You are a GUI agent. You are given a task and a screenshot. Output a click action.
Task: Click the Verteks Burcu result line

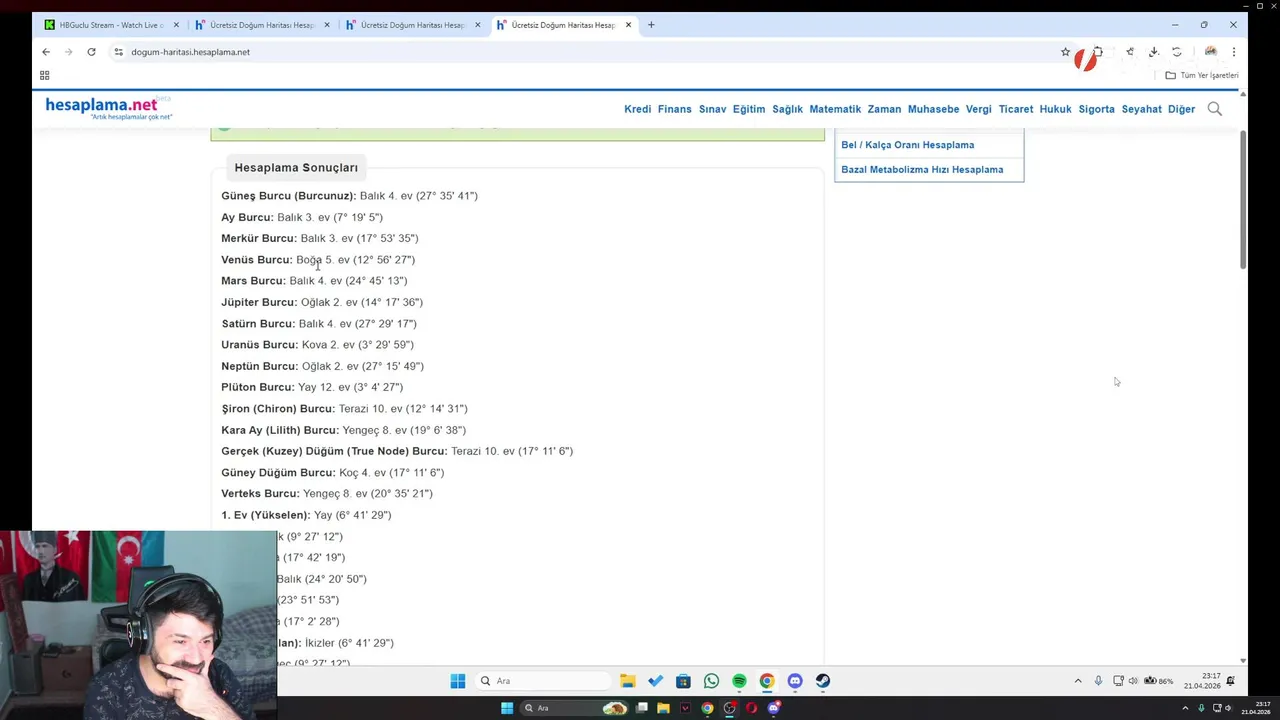327,494
